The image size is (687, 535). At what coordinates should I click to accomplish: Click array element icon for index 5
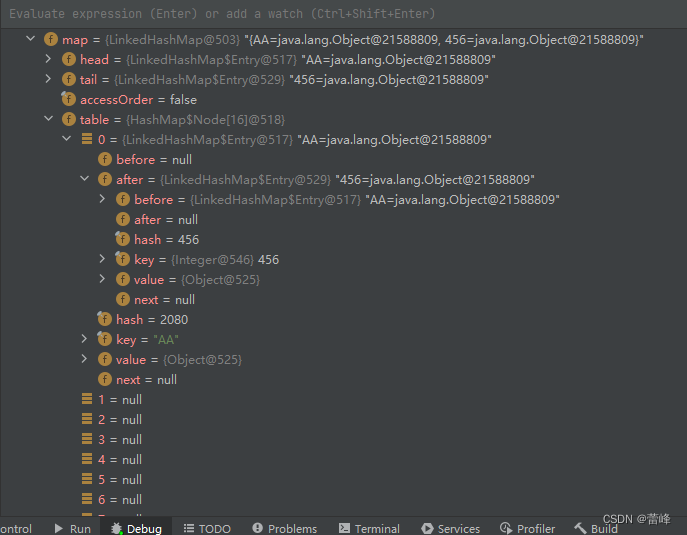click(87, 479)
